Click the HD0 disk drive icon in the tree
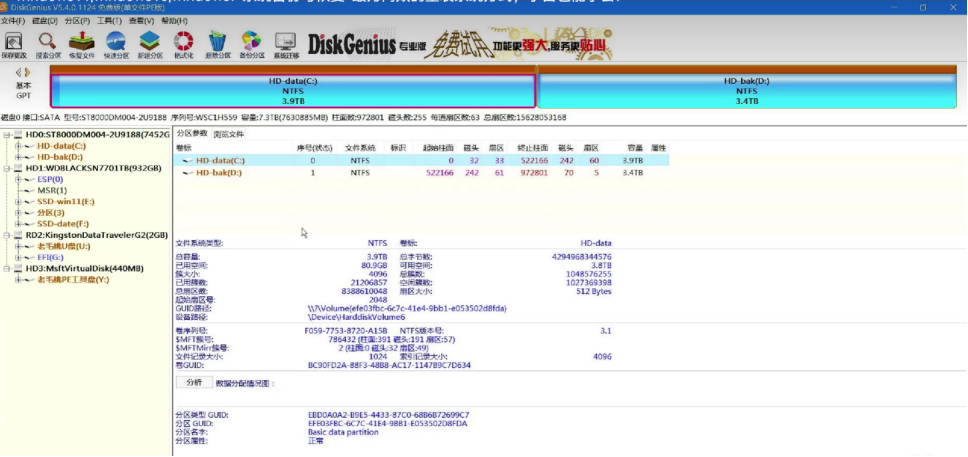The image size is (968, 457). pos(17,135)
